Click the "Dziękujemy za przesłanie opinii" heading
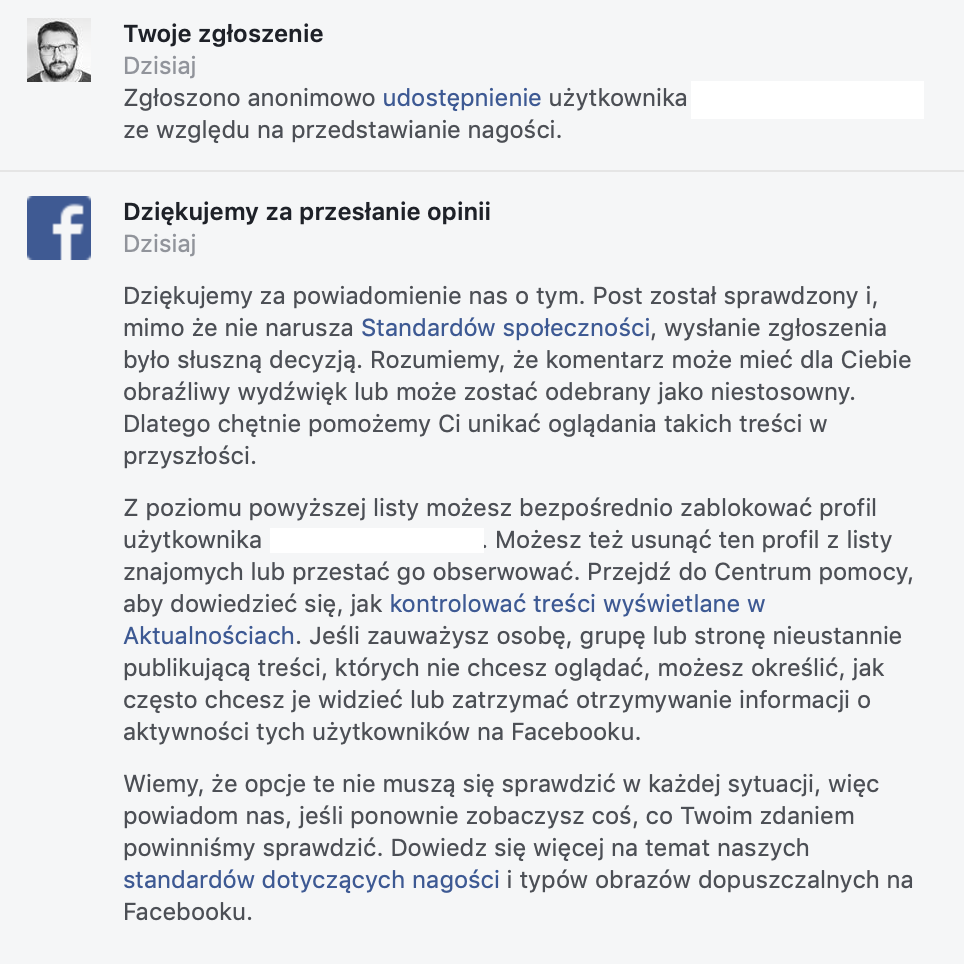964x964 pixels. (307, 211)
